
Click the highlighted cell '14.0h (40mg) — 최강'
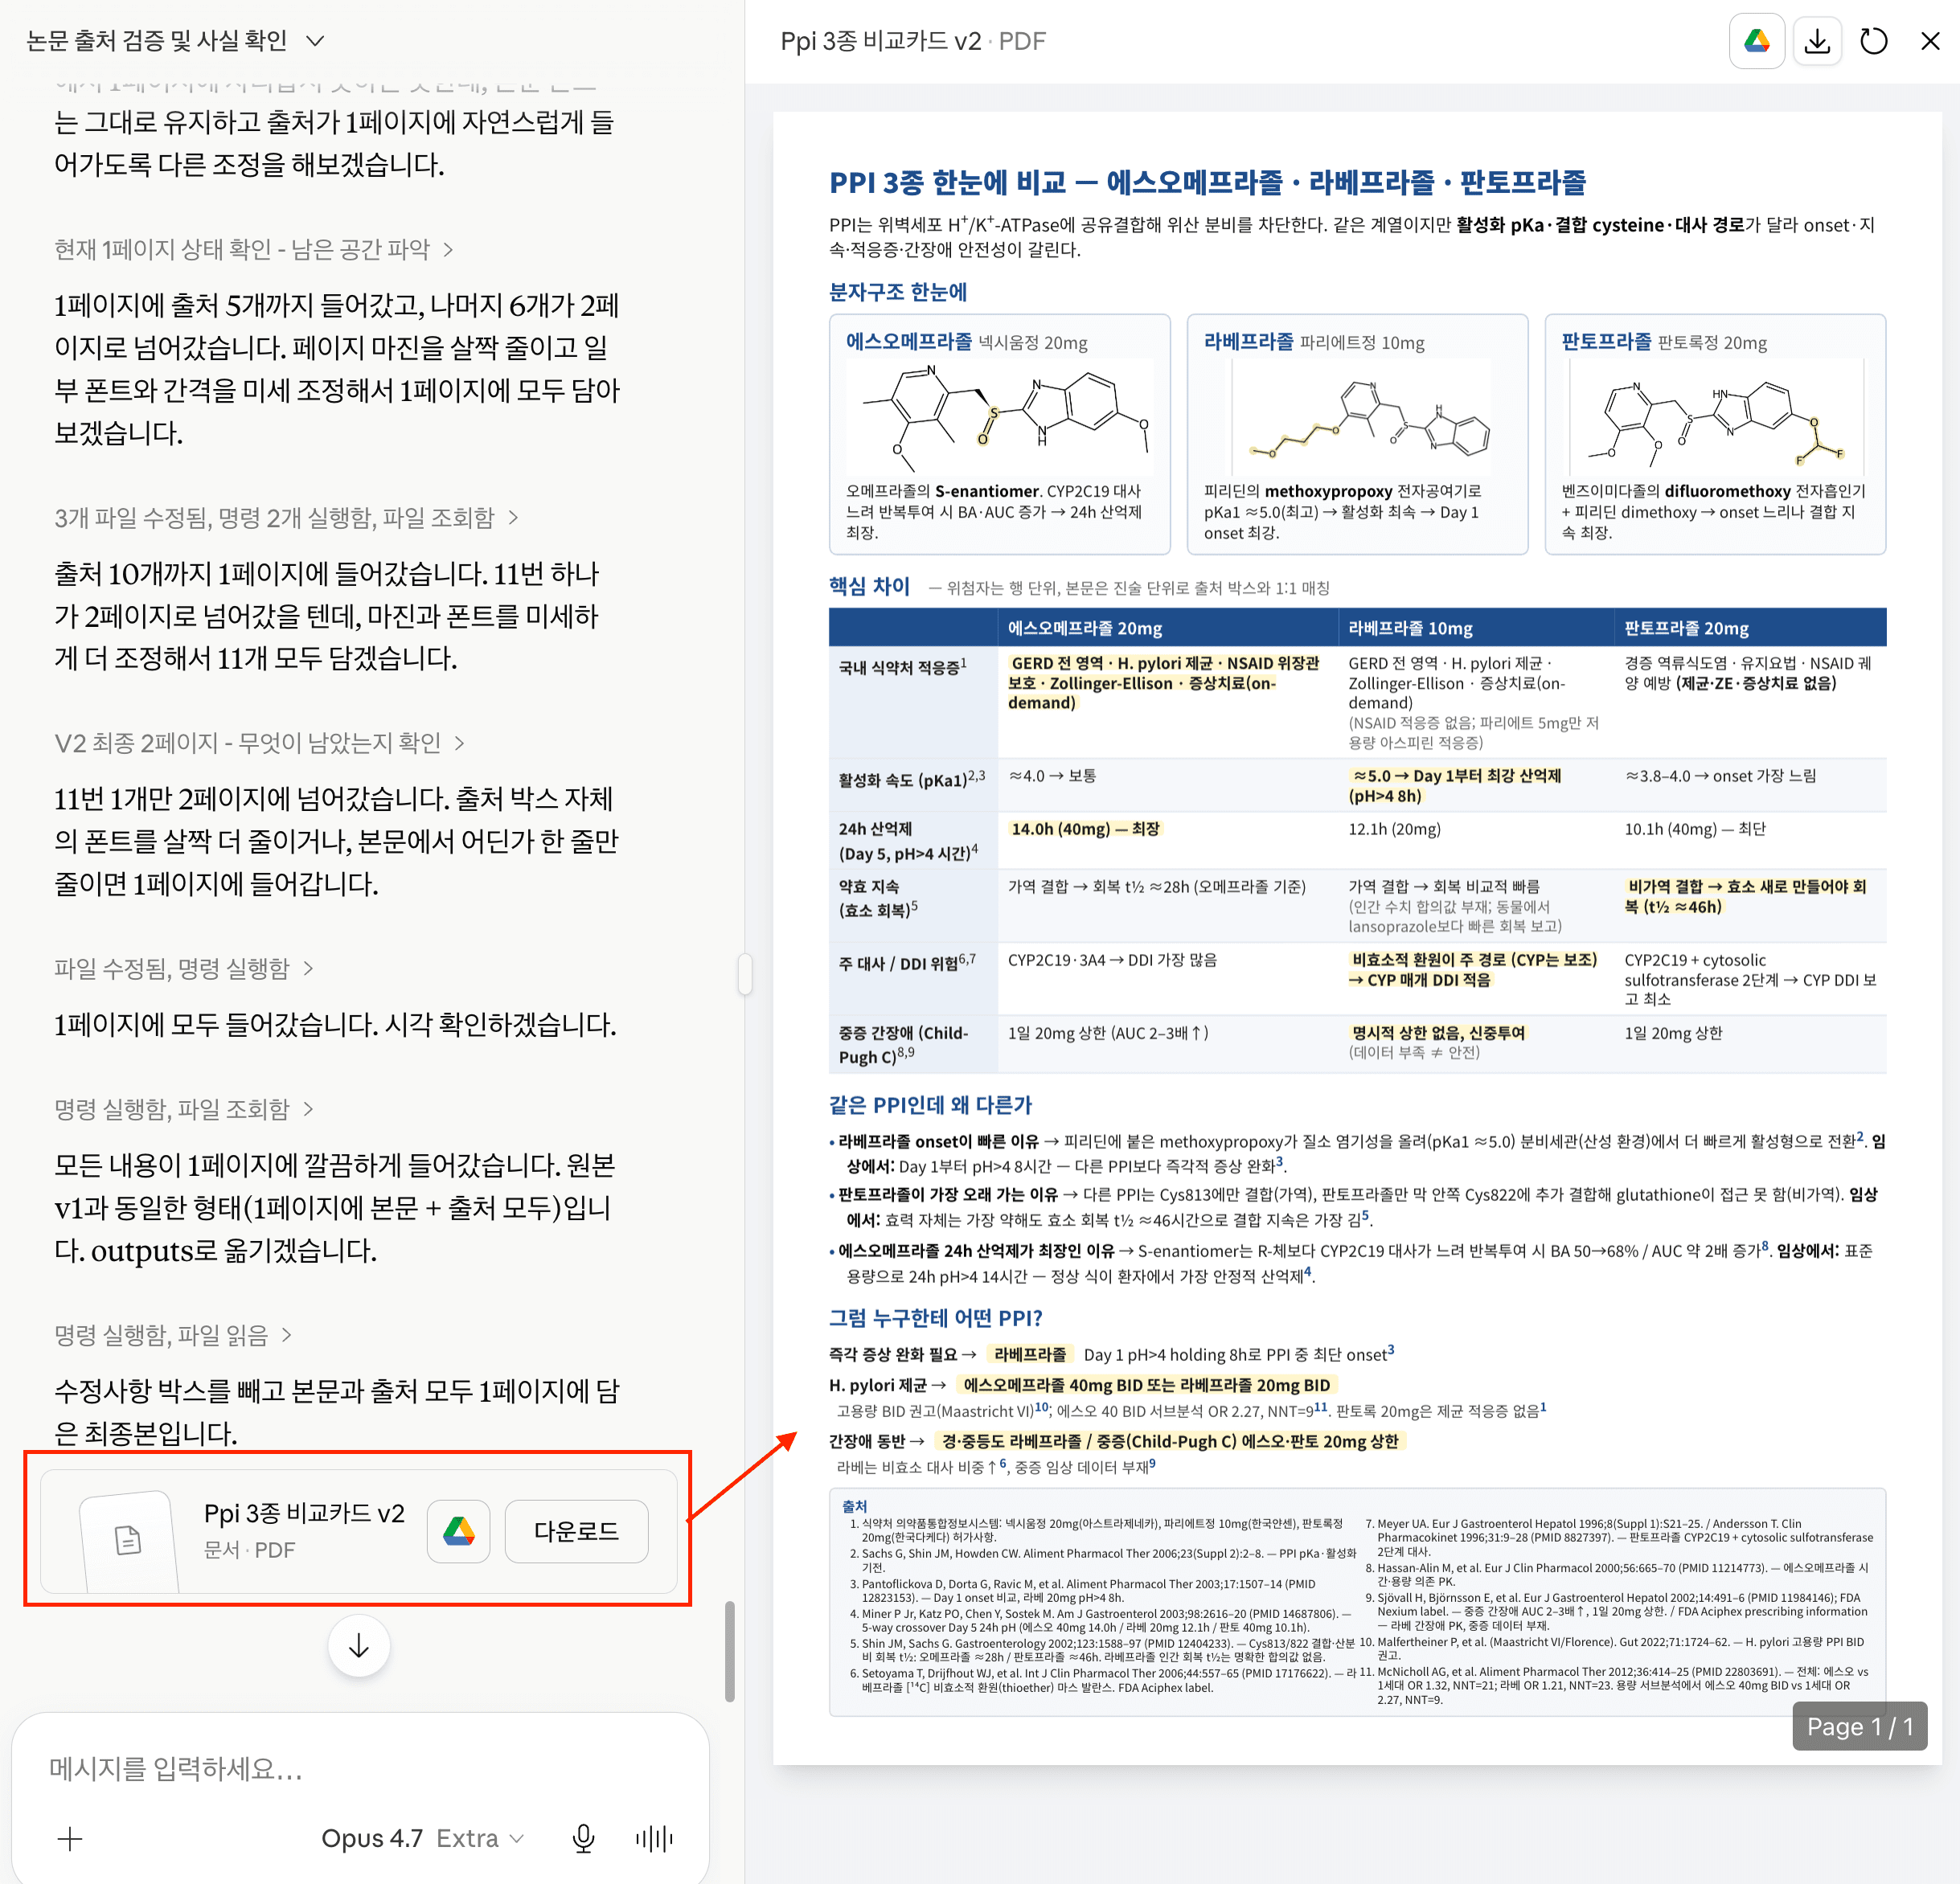point(1085,829)
